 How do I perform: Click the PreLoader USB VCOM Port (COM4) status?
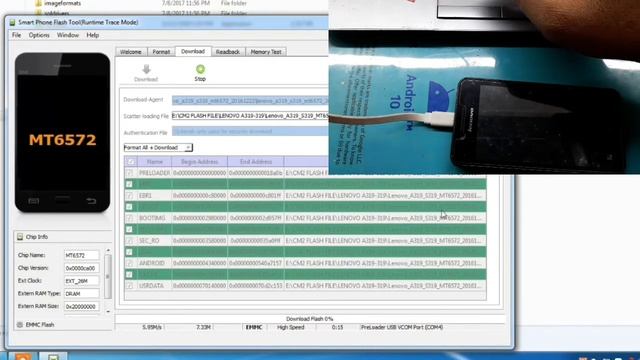tap(402, 327)
